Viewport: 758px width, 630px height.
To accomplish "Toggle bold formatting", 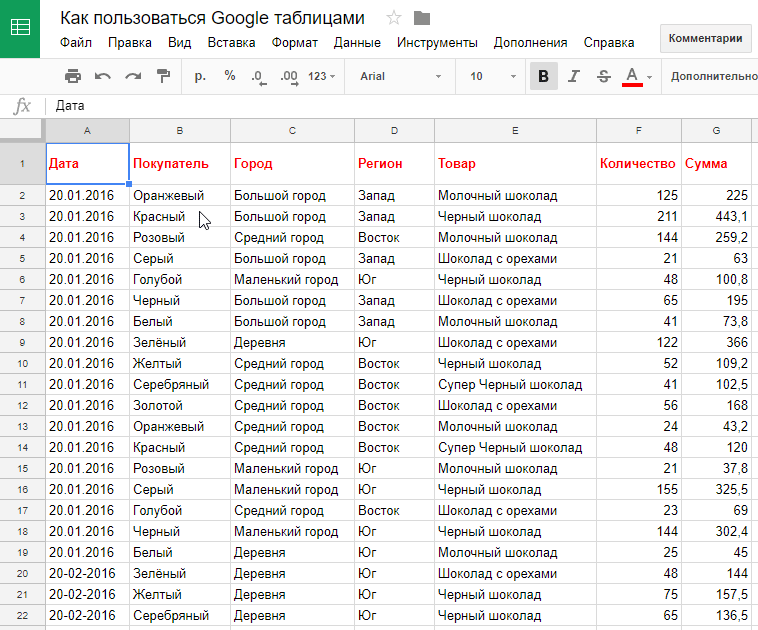I will 543,76.
